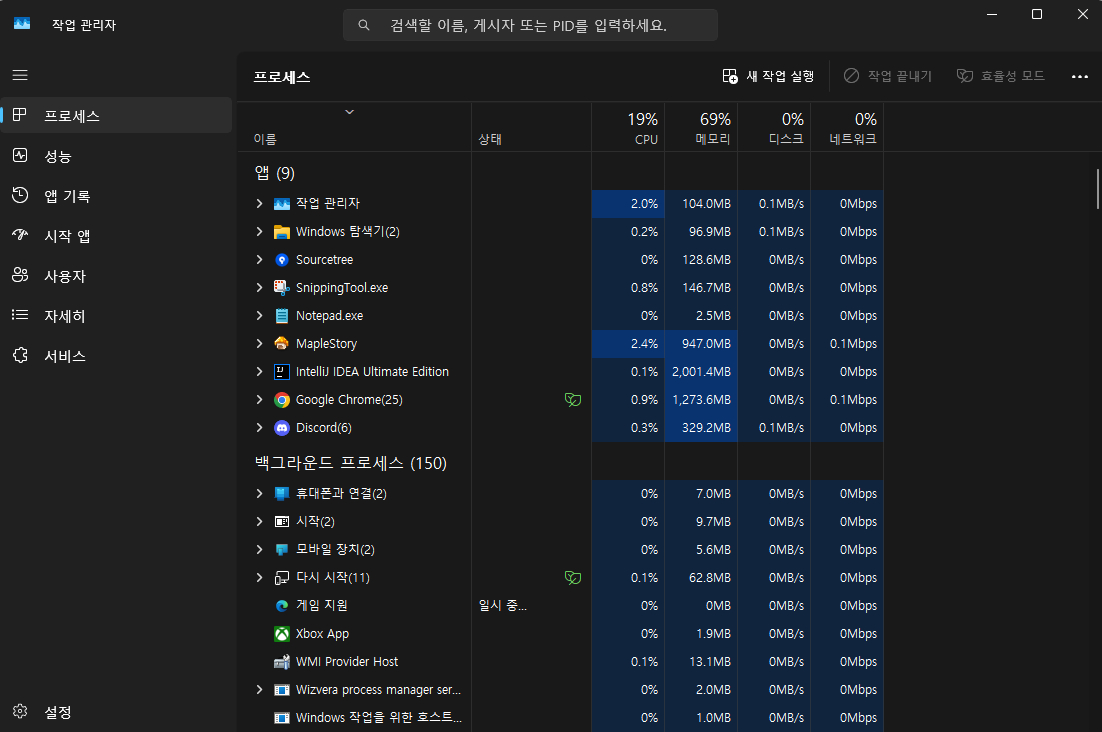Click the SnippingTool.exe icon
Viewport: 1102px width, 732px height.
pos(282,288)
